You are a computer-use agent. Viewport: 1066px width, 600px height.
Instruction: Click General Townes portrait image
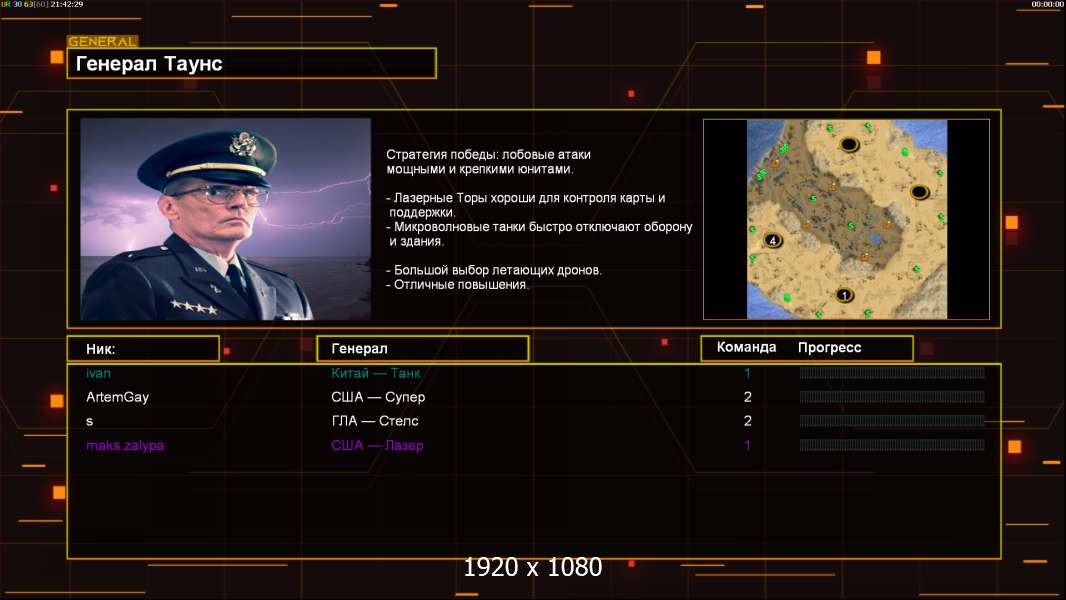point(226,219)
